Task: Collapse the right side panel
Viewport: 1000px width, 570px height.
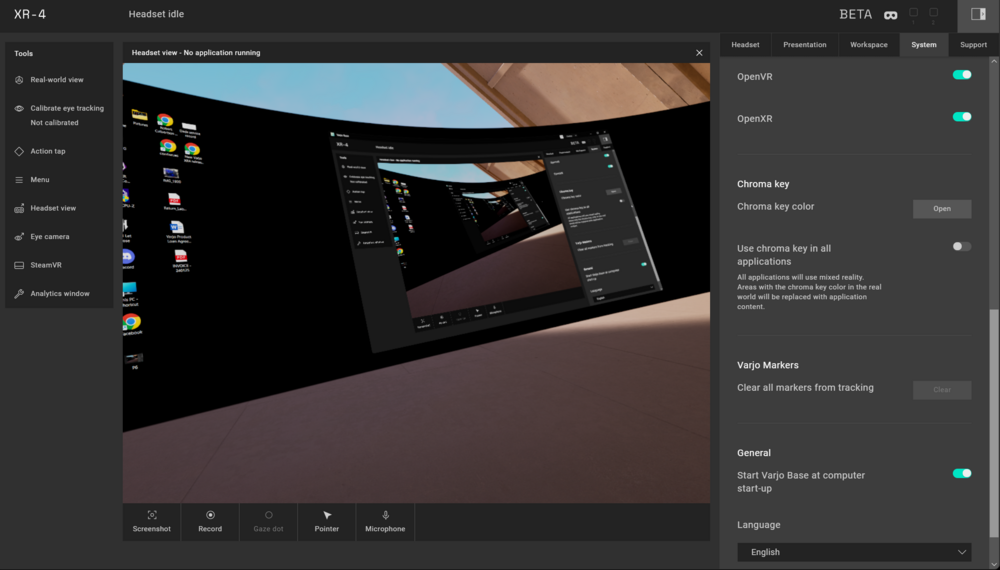Action: [978, 14]
